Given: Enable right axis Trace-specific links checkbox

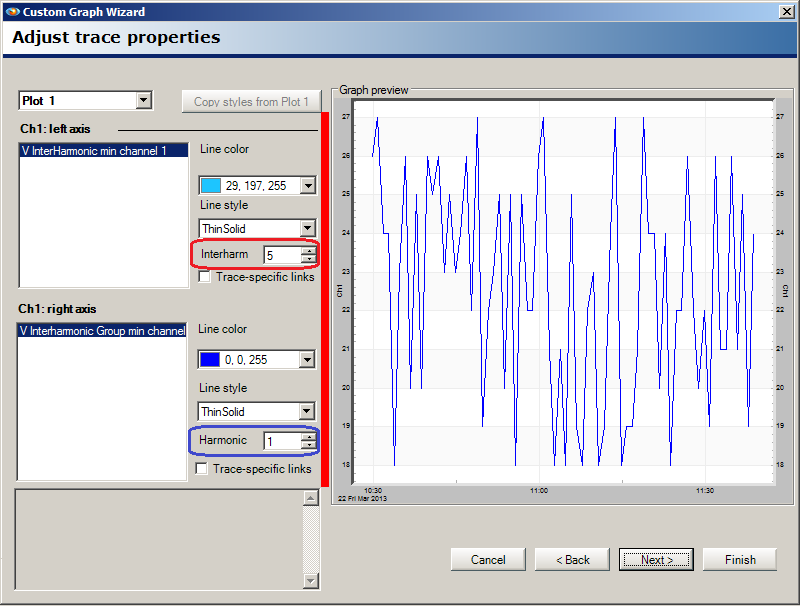Looking at the screenshot, I should 202,468.
